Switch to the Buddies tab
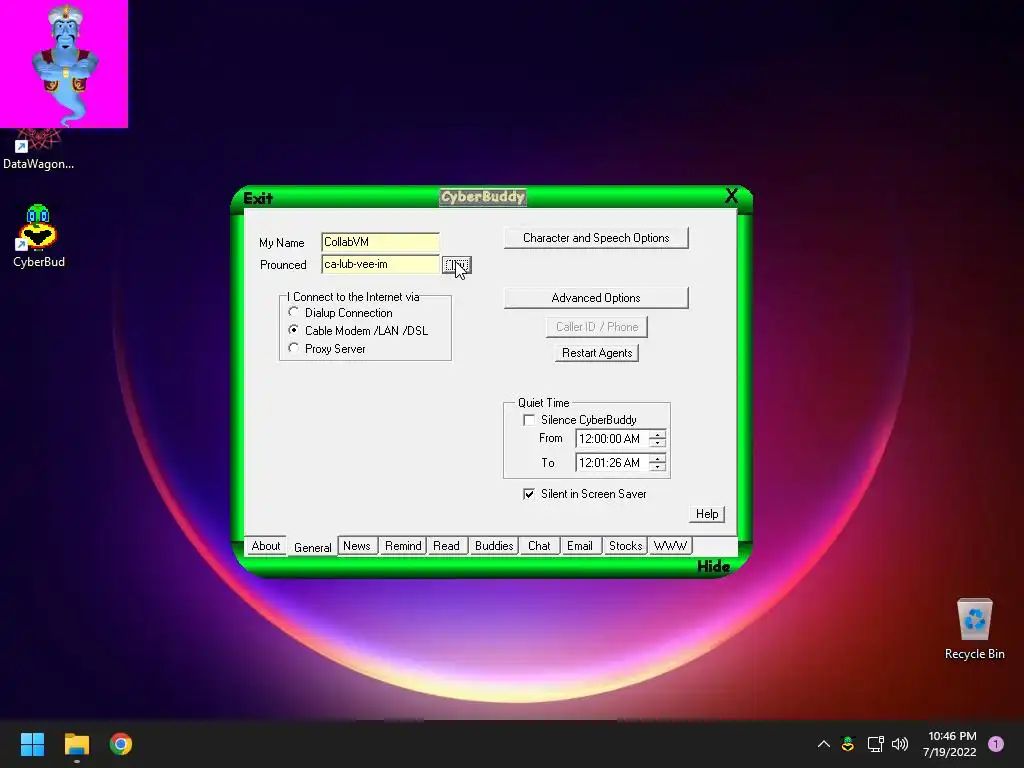The width and height of the screenshot is (1024, 768). (x=494, y=546)
